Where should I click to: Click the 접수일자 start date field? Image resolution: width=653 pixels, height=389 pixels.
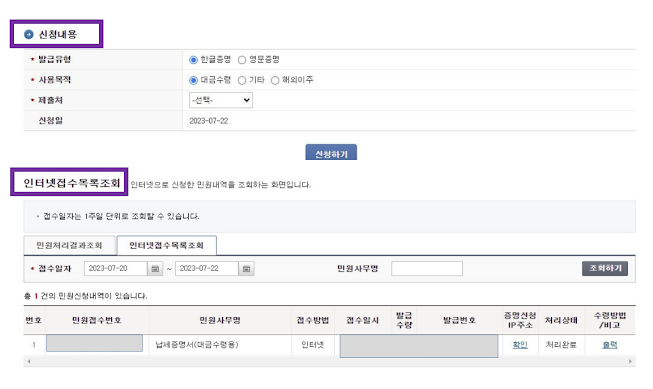(116, 269)
